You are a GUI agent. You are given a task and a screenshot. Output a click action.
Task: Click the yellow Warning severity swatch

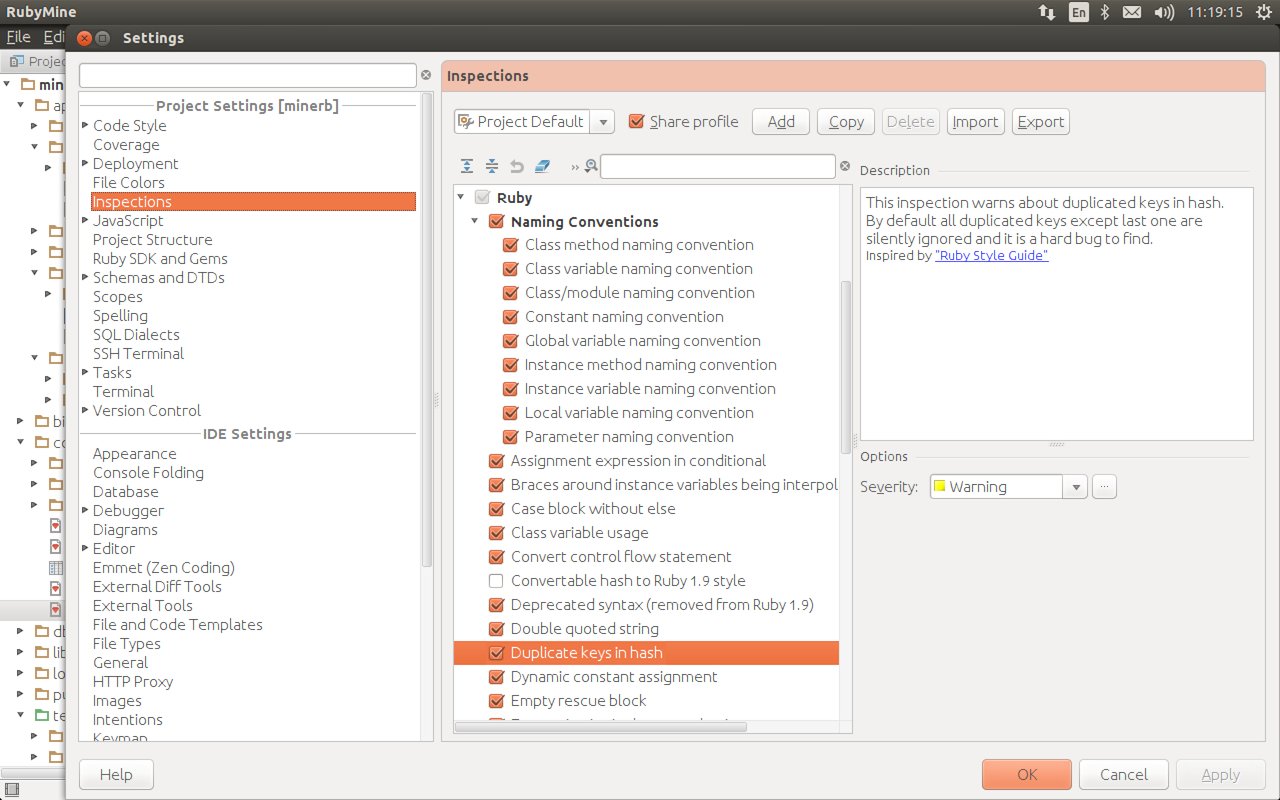click(939, 487)
